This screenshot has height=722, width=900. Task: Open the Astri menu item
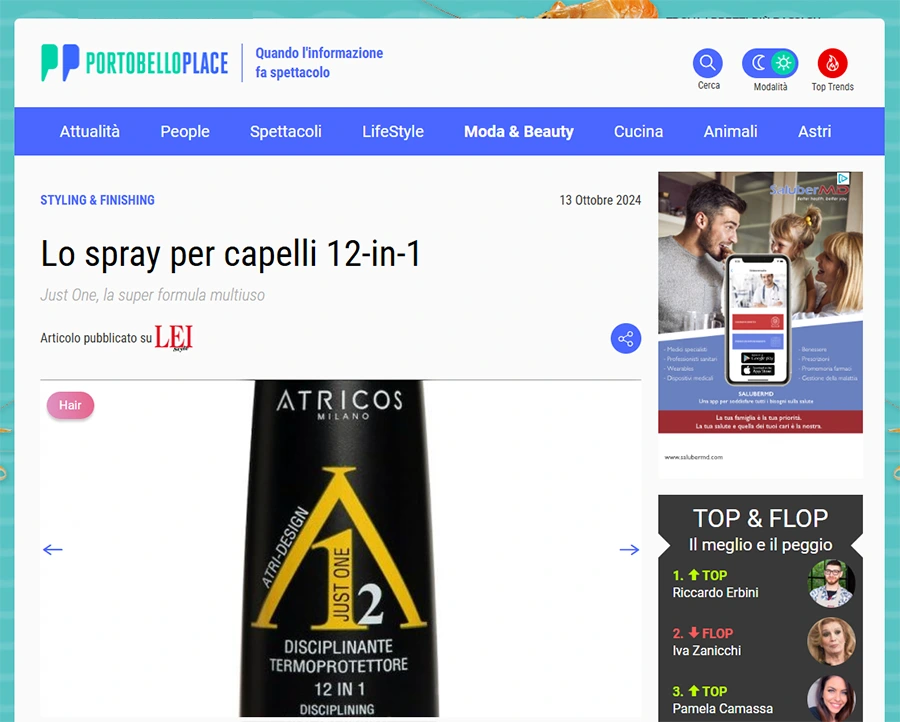click(814, 131)
